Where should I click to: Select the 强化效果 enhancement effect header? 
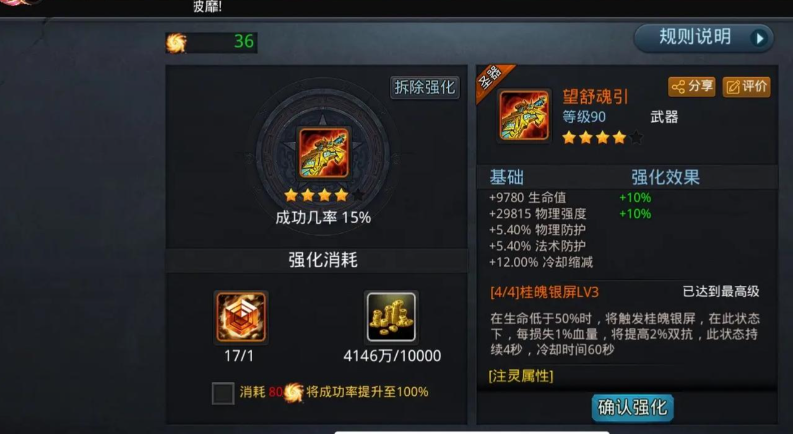[665, 177]
